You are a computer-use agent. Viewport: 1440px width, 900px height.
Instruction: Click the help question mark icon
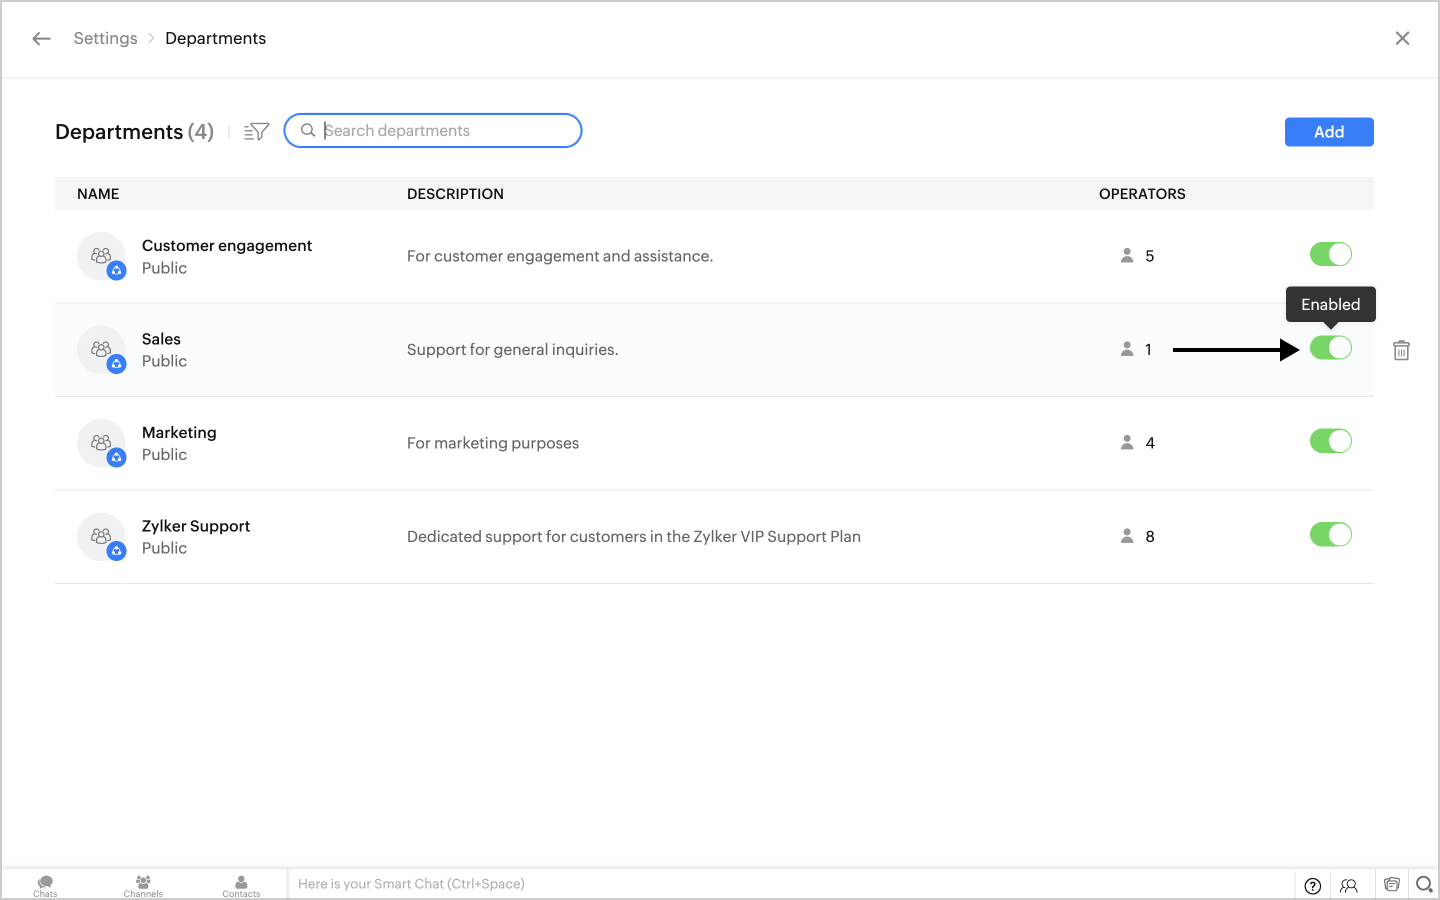click(x=1313, y=885)
